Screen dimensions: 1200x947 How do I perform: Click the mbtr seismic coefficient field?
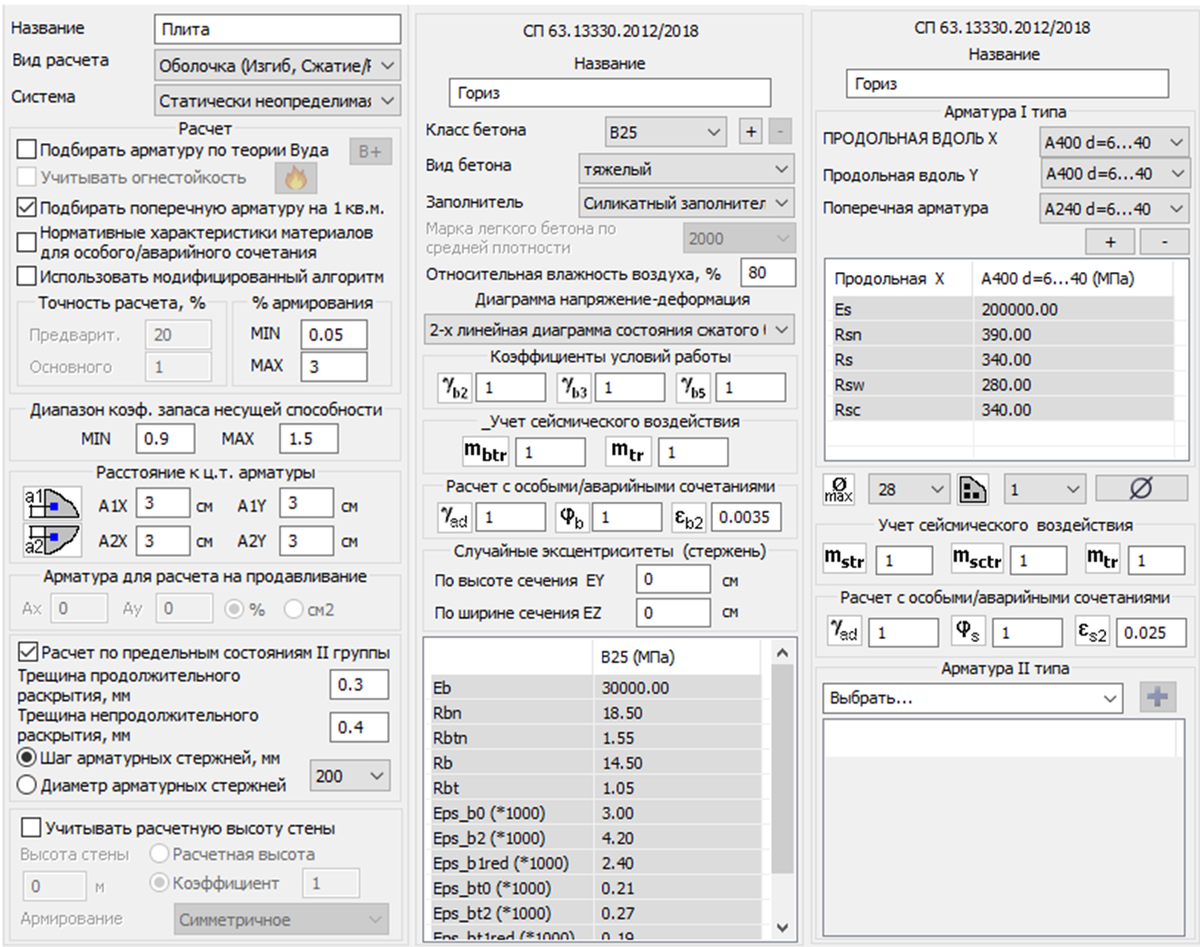coord(550,453)
